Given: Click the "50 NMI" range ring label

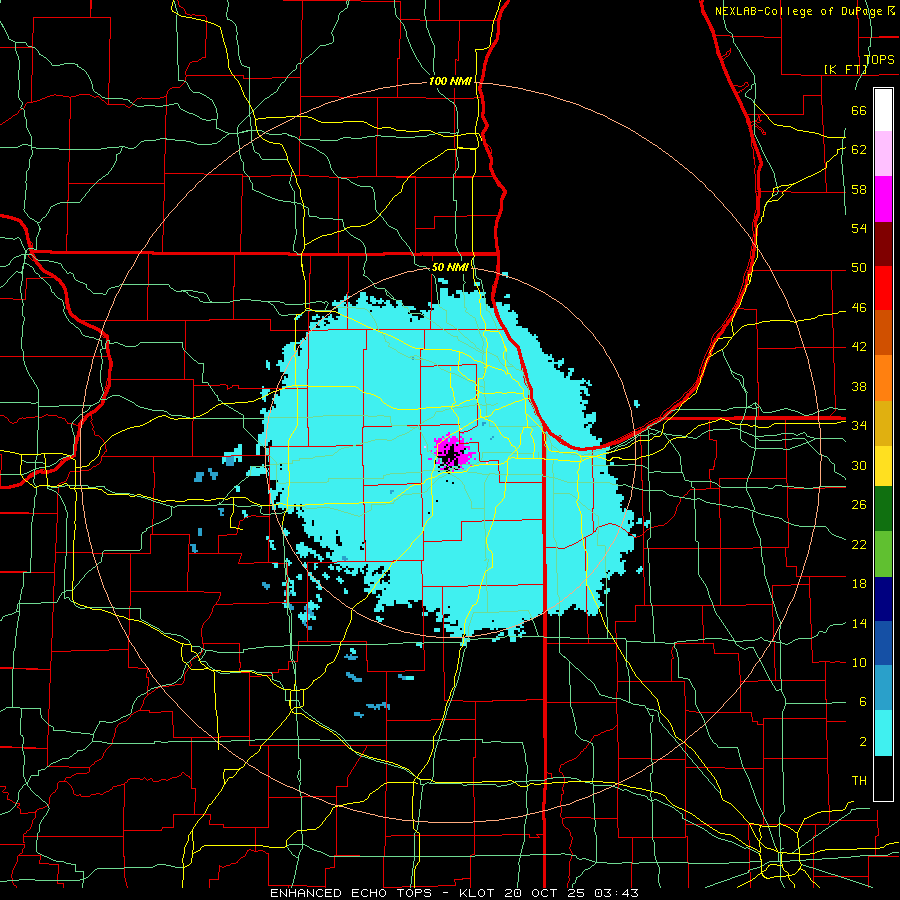Looking at the screenshot, I should pyautogui.click(x=450, y=267).
